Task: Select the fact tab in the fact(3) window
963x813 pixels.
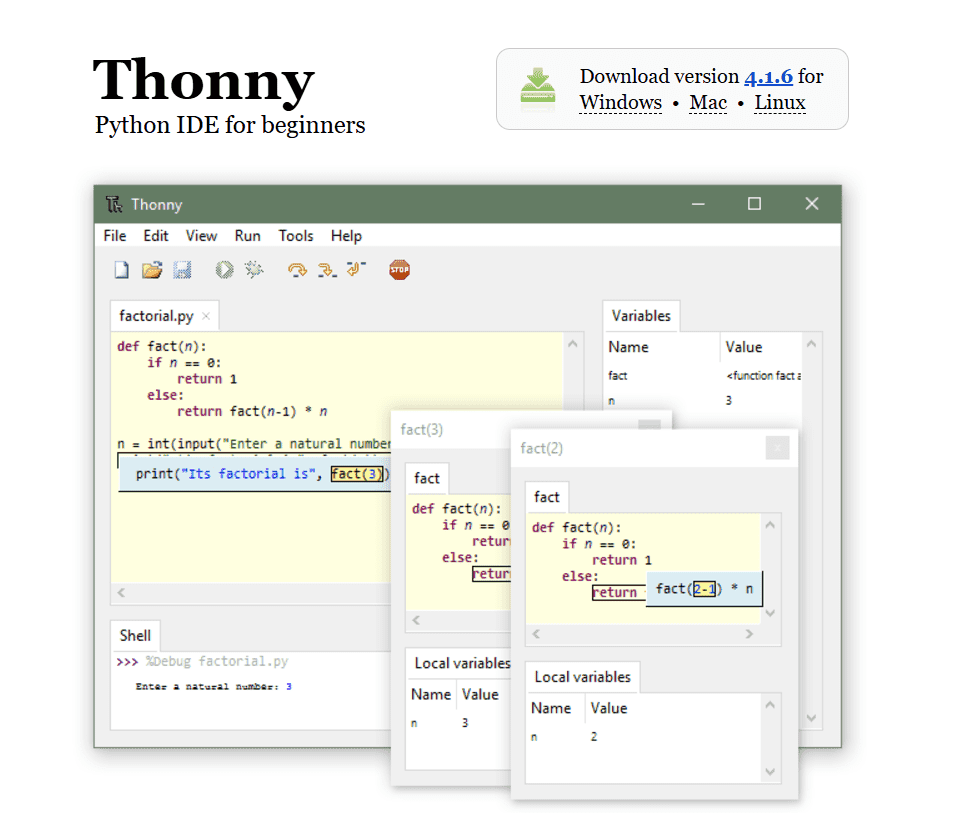Action: (427, 478)
